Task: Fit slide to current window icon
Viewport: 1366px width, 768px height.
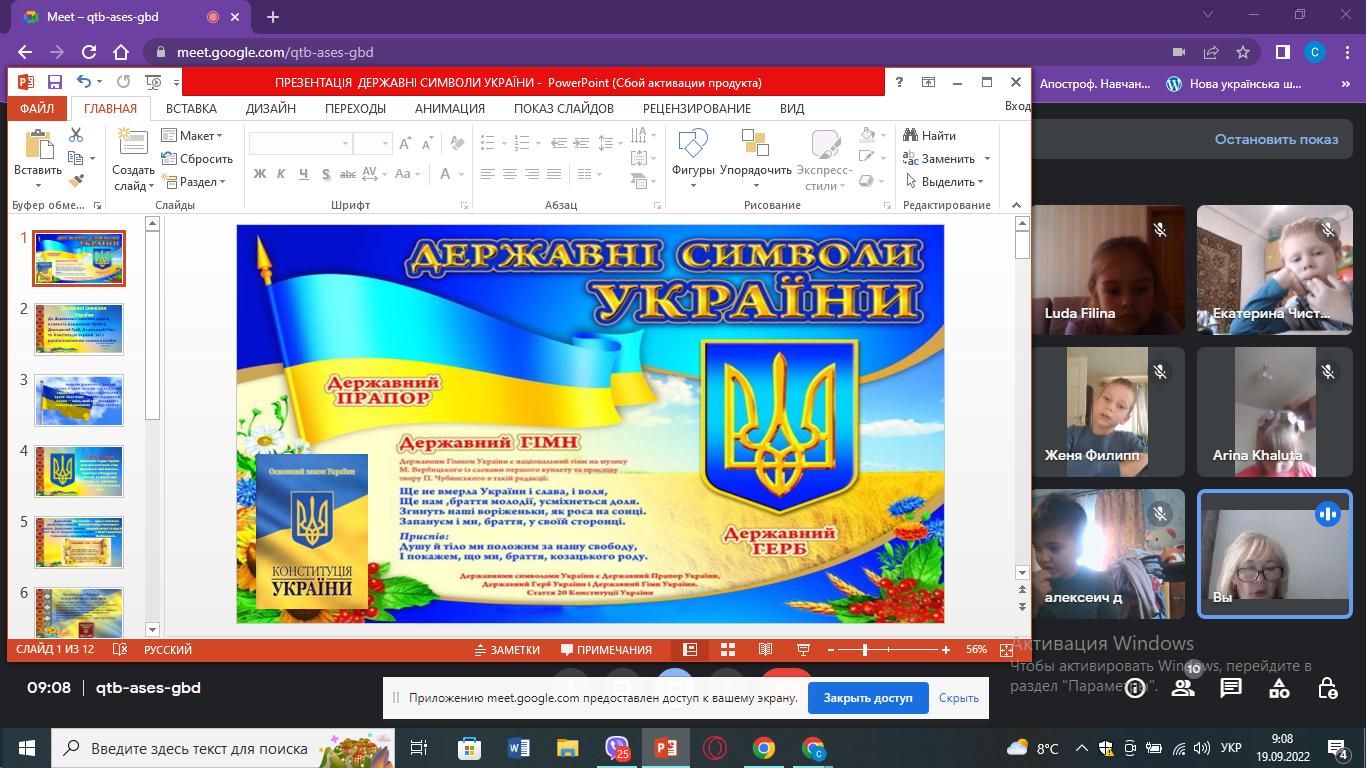Action: pyautogui.click(x=1006, y=650)
